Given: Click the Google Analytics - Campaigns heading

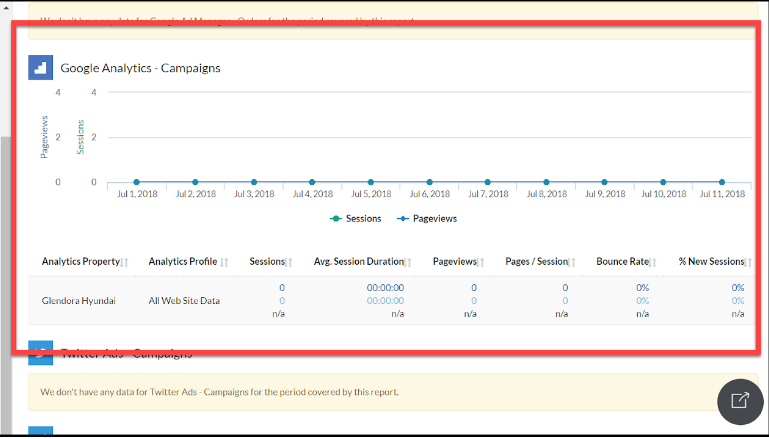Looking at the screenshot, I should click(x=140, y=68).
